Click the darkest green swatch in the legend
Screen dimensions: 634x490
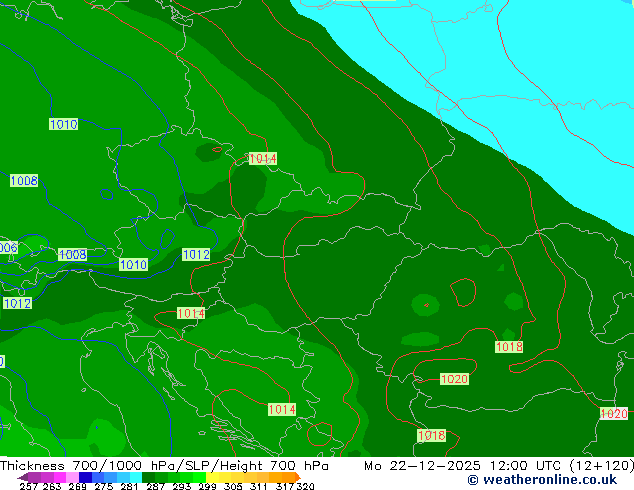coord(148,477)
